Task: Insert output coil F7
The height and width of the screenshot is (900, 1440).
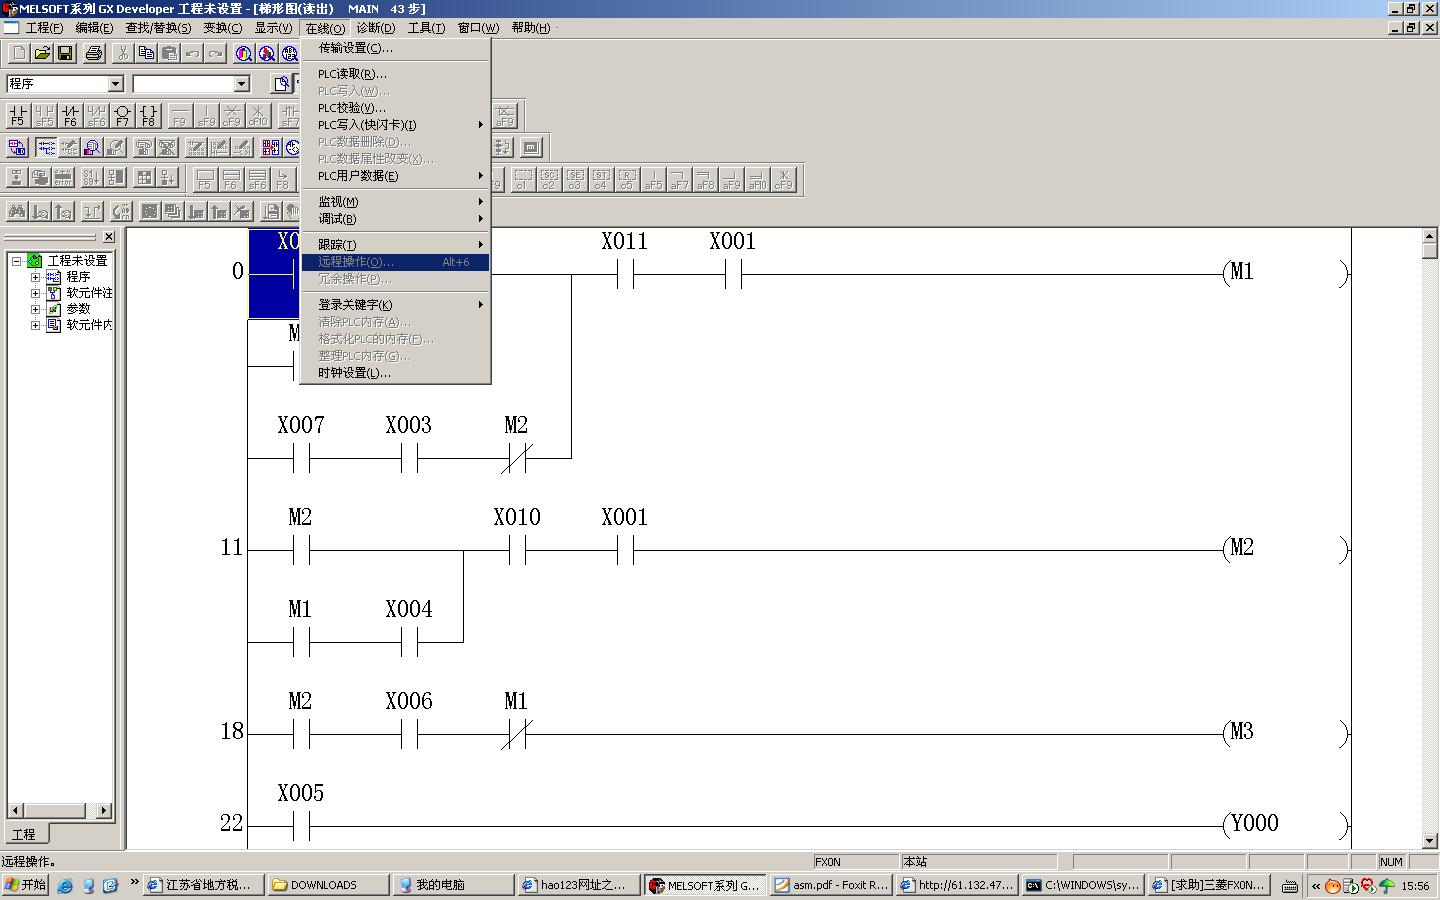Action: pyautogui.click(x=122, y=115)
